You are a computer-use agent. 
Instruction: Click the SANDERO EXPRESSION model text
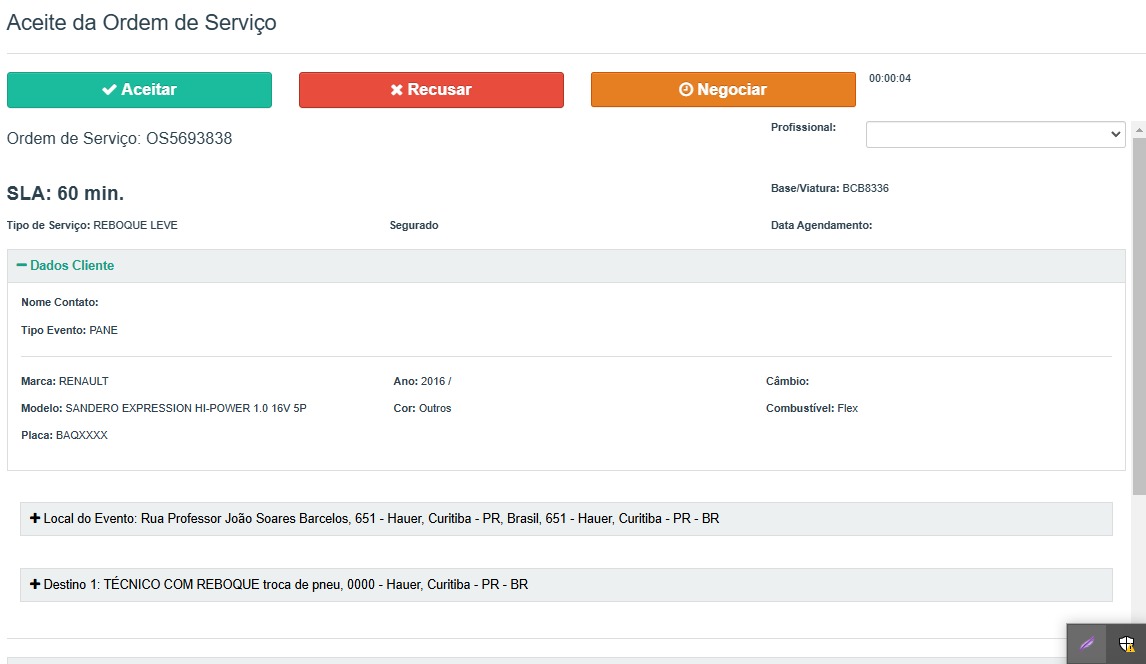pos(186,408)
